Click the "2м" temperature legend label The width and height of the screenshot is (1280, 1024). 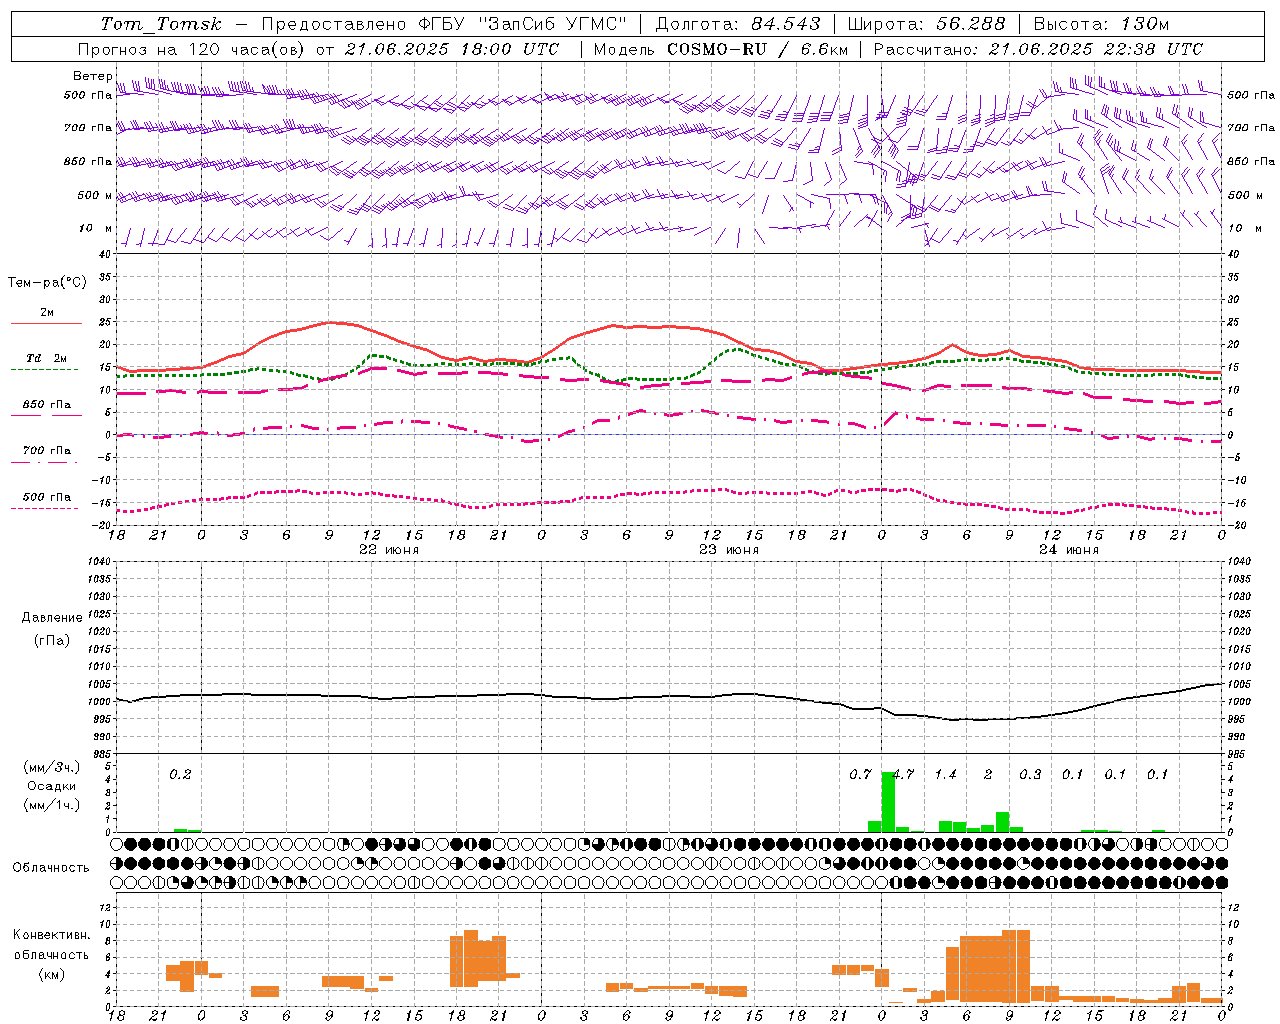(47, 313)
